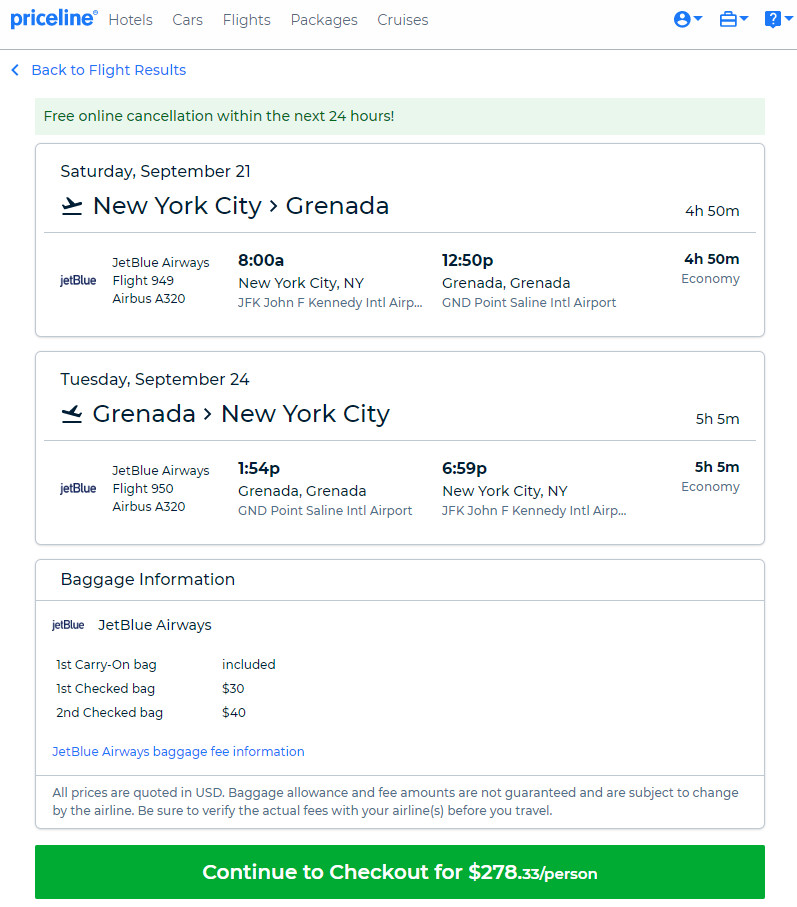797x907 pixels.
Task: Go to the Cars section
Action: pos(187,20)
